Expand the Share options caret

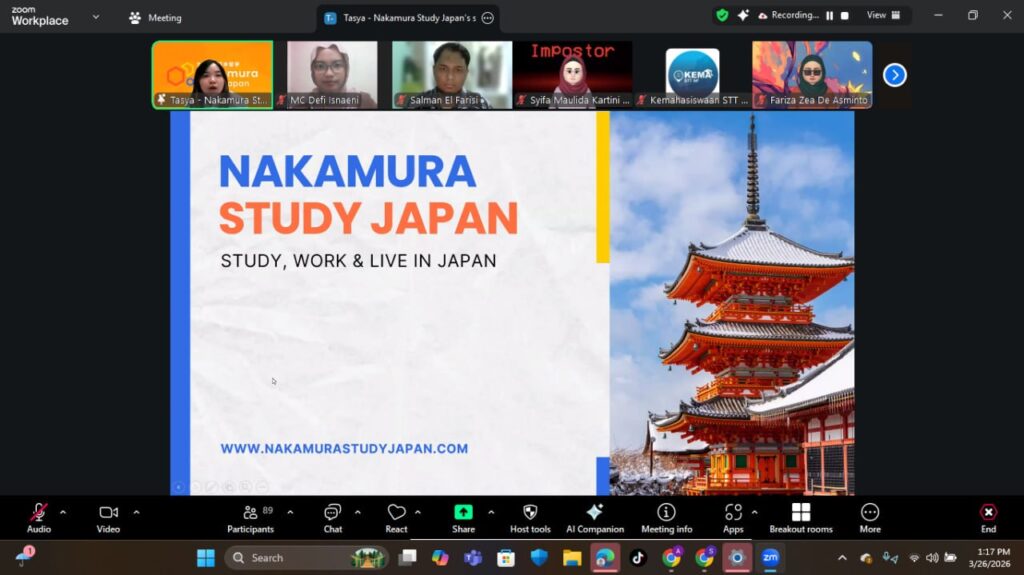pyautogui.click(x=491, y=513)
